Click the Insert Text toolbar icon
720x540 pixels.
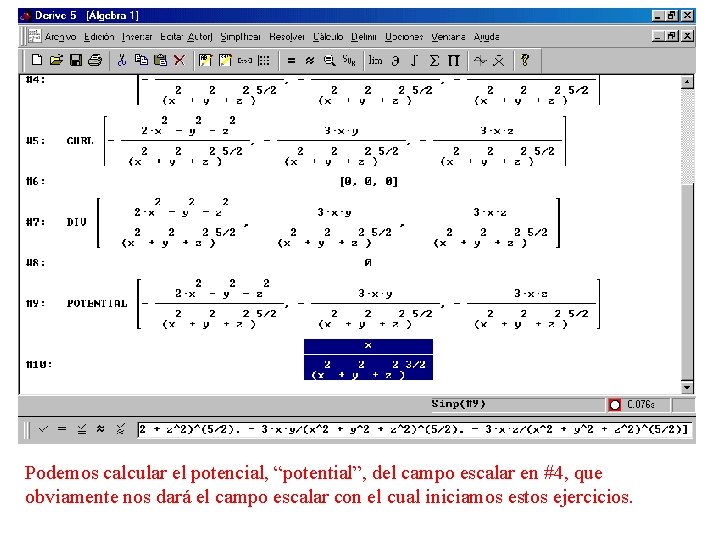225,60
